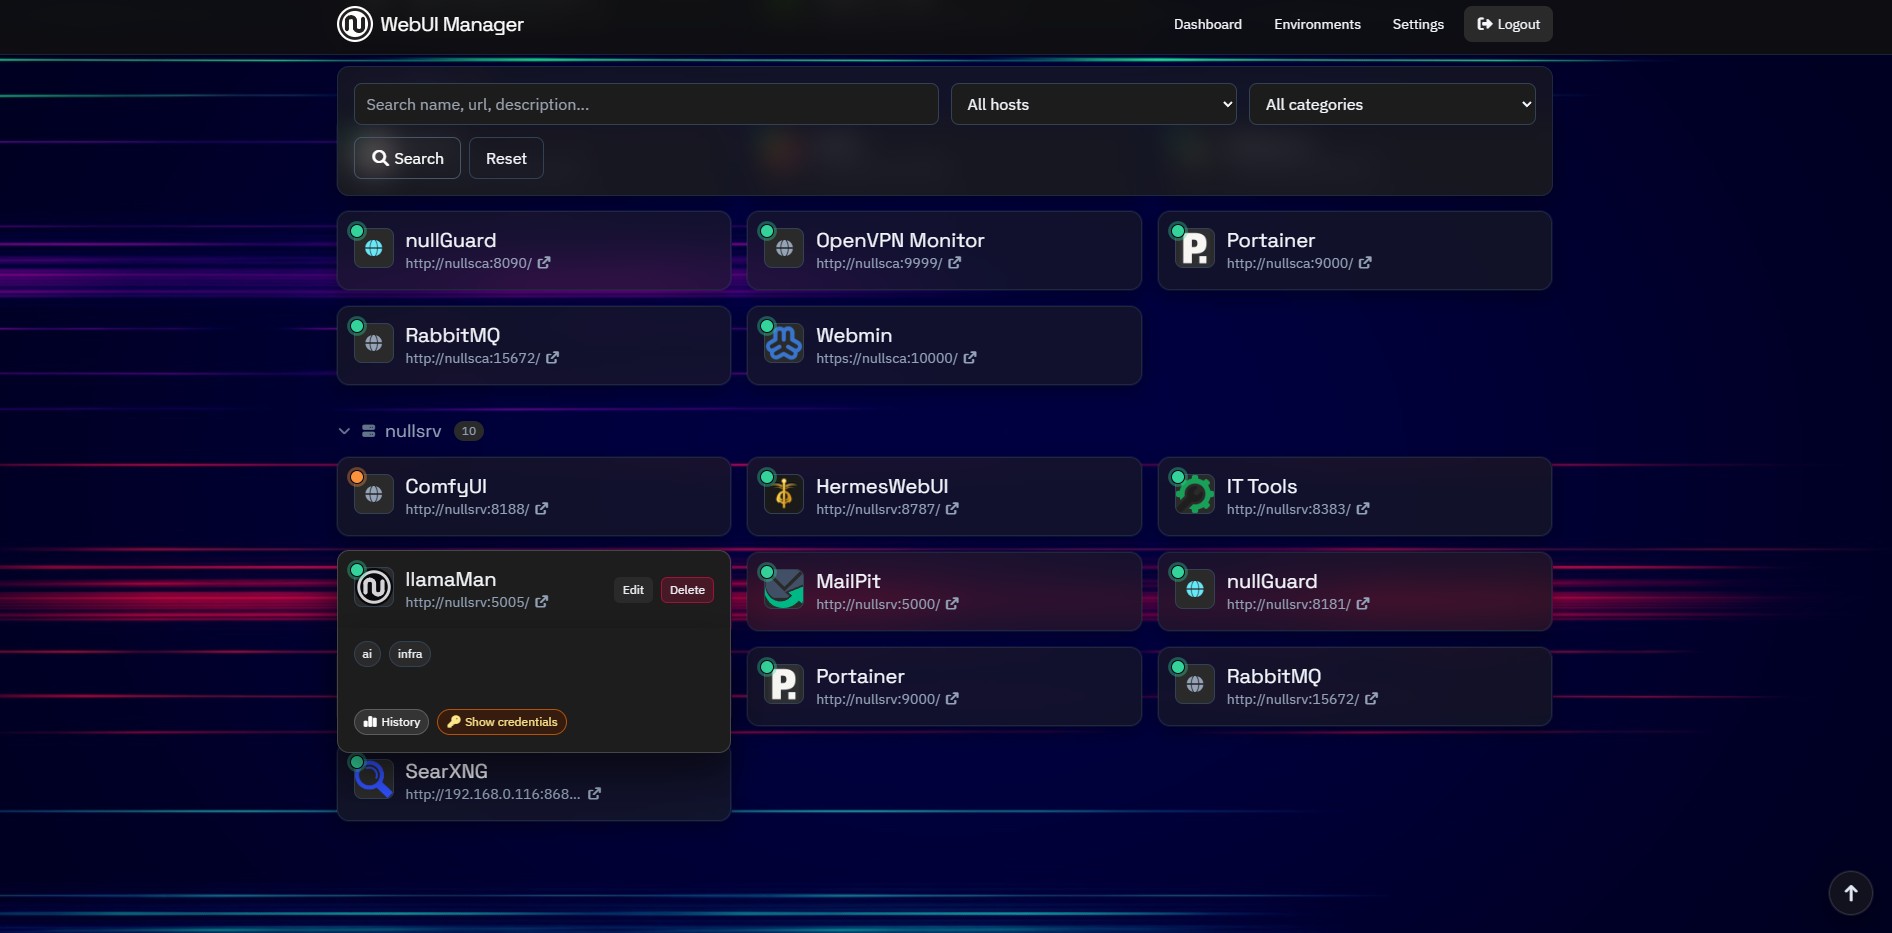The height and width of the screenshot is (933, 1892).
Task: Click the nullsrv server group icon
Action: pyautogui.click(x=369, y=431)
